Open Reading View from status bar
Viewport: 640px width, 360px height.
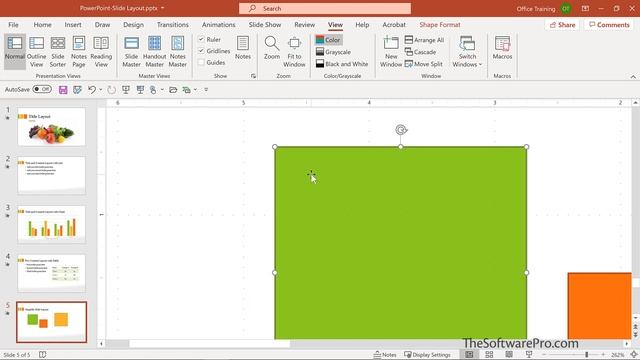click(509, 355)
